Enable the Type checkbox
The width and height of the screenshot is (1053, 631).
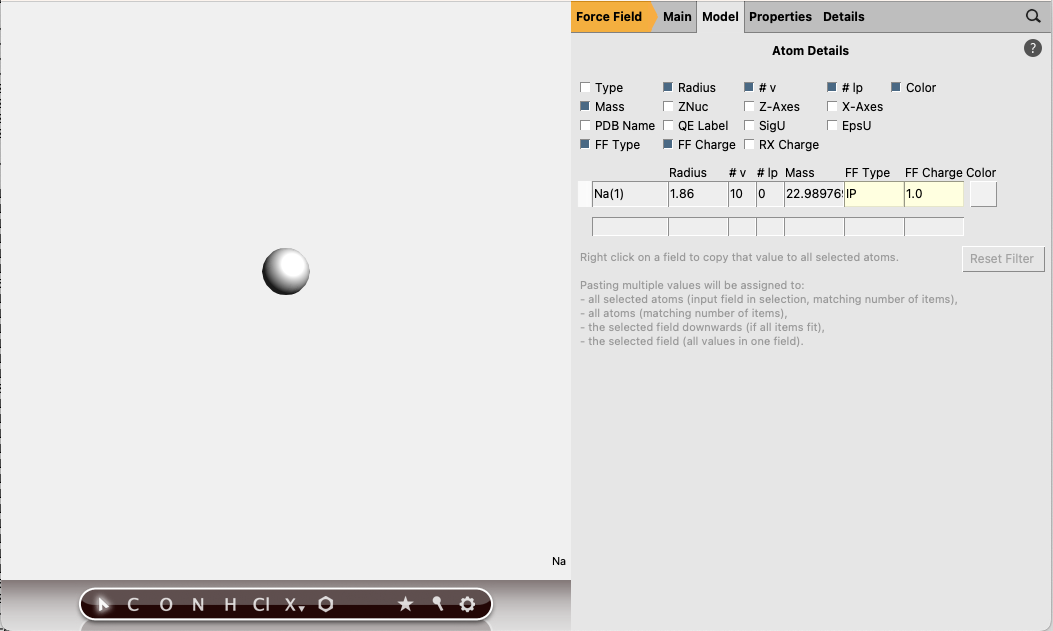pos(584,87)
